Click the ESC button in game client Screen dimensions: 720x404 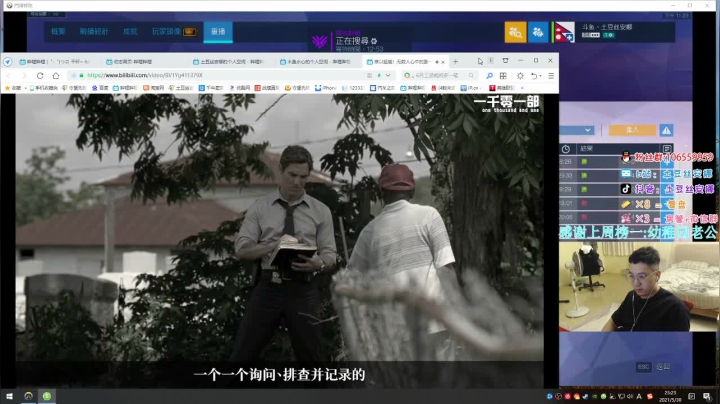click(x=643, y=367)
